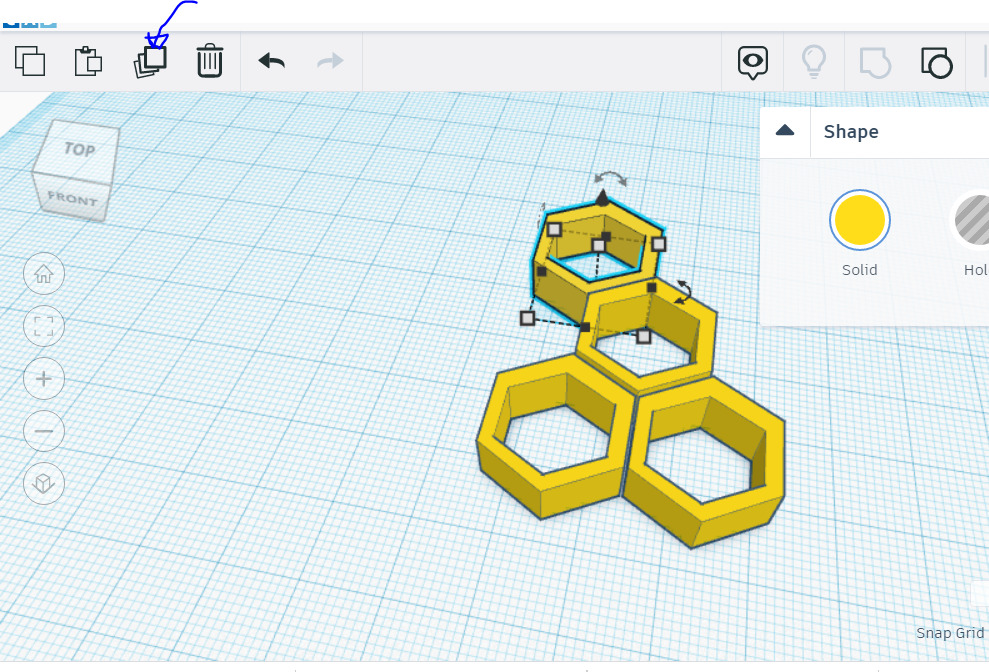This screenshot has height=672, width=989.
Task: Click the Shape panel title
Action: tap(851, 131)
